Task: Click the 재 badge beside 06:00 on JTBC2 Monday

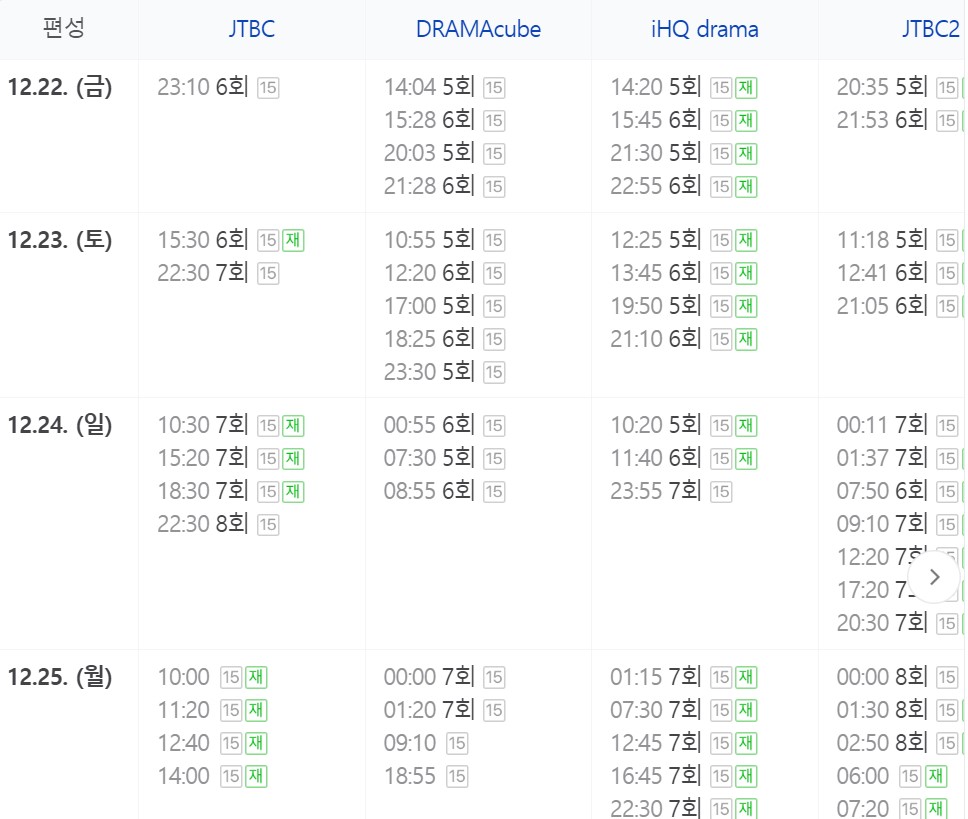Action: [937, 775]
